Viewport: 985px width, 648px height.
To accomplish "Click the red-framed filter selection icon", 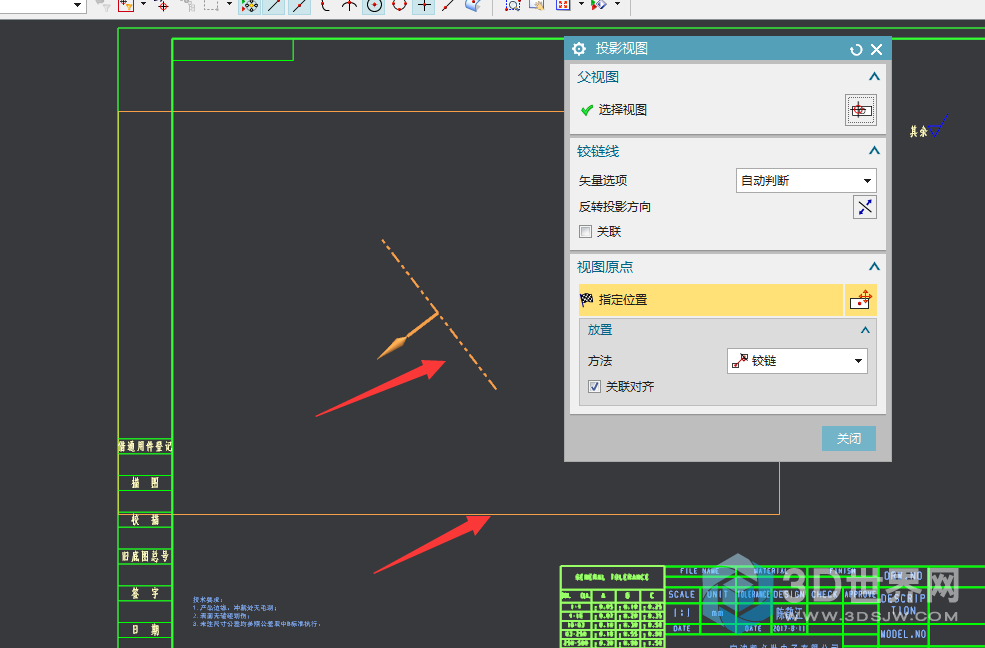I will 126,6.
